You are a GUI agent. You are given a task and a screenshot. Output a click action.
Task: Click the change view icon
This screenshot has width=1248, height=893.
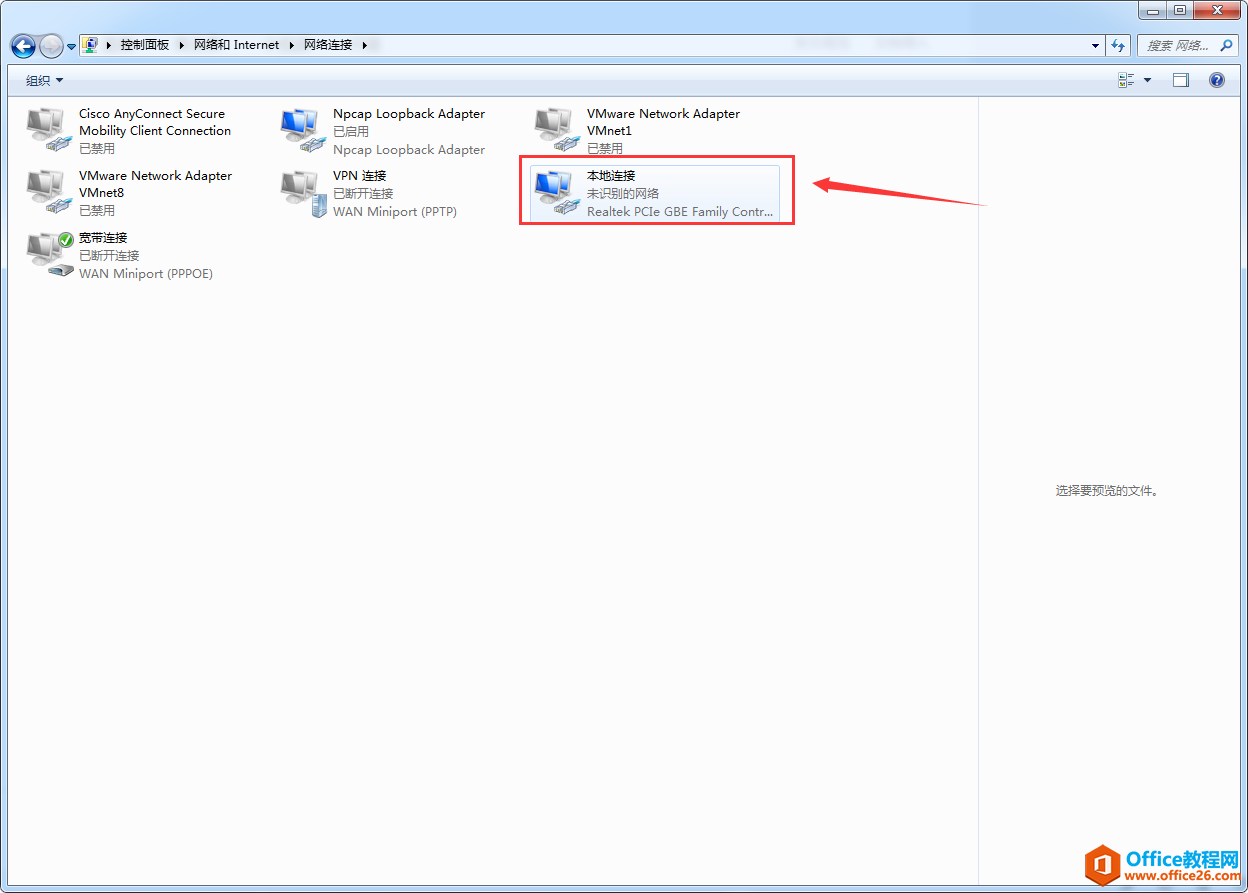coord(1126,80)
